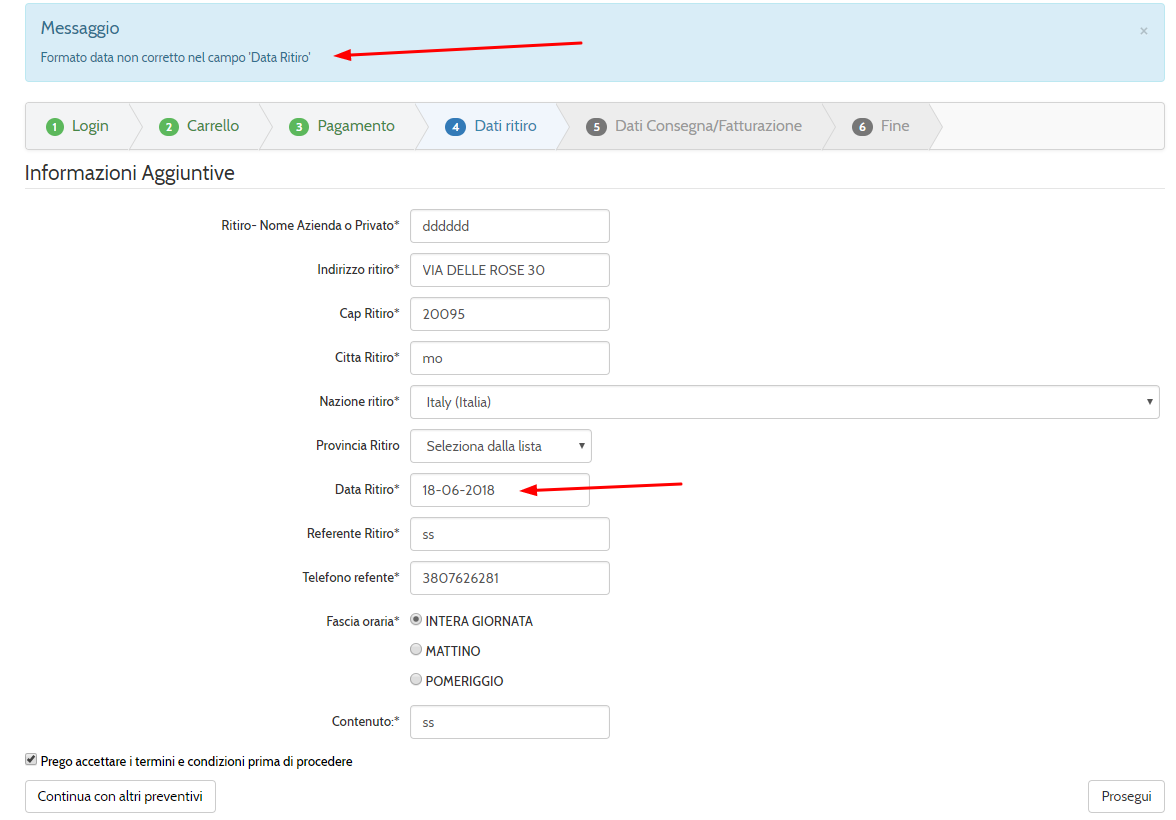
Task: Click the Cap Ritiro field
Action: [510, 314]
